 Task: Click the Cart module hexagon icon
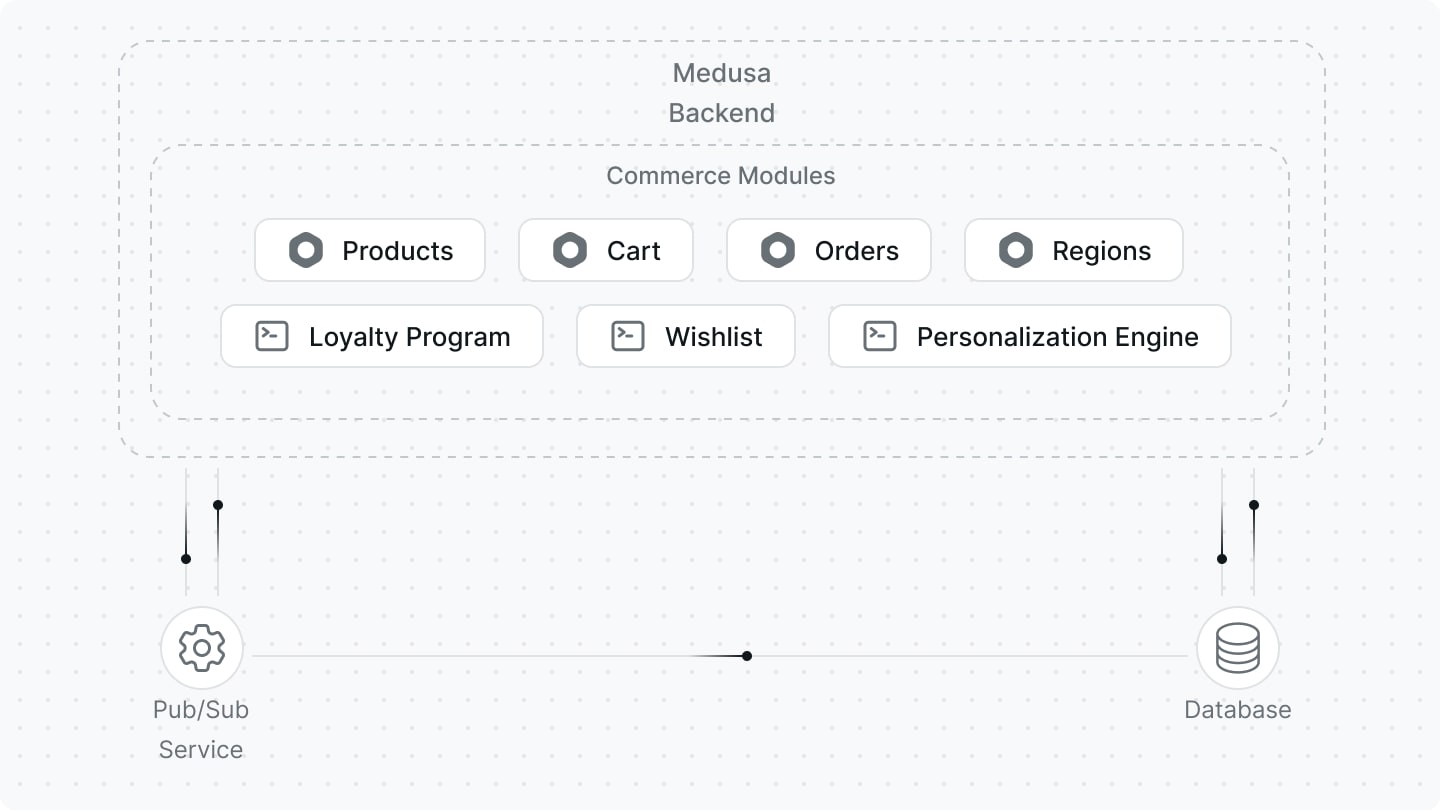(x=570, y=250)
